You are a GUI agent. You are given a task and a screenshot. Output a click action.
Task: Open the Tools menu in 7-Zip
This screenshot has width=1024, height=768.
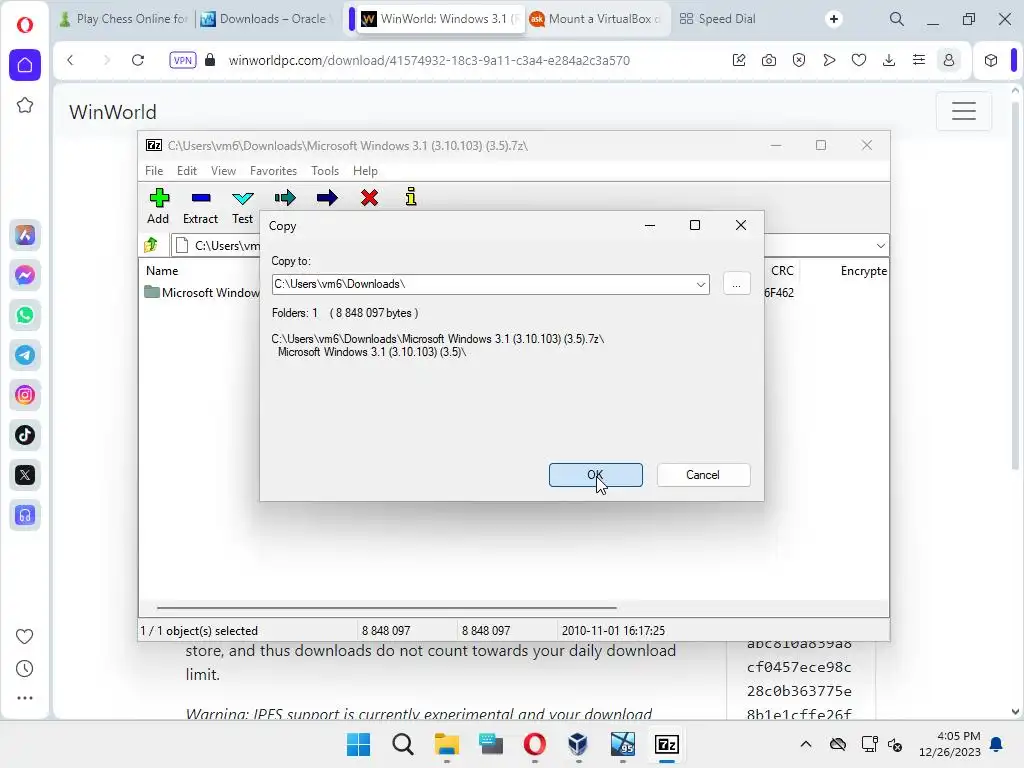pyautogui.click(x=325, y=170)
